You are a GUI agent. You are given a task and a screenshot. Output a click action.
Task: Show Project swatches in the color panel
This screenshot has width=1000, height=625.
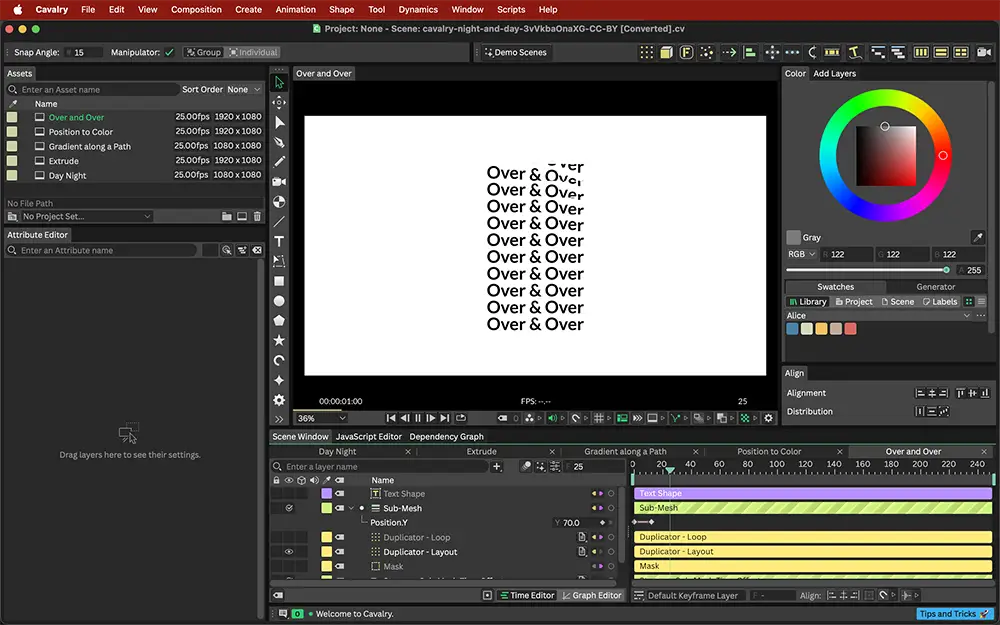pos(854,302)
